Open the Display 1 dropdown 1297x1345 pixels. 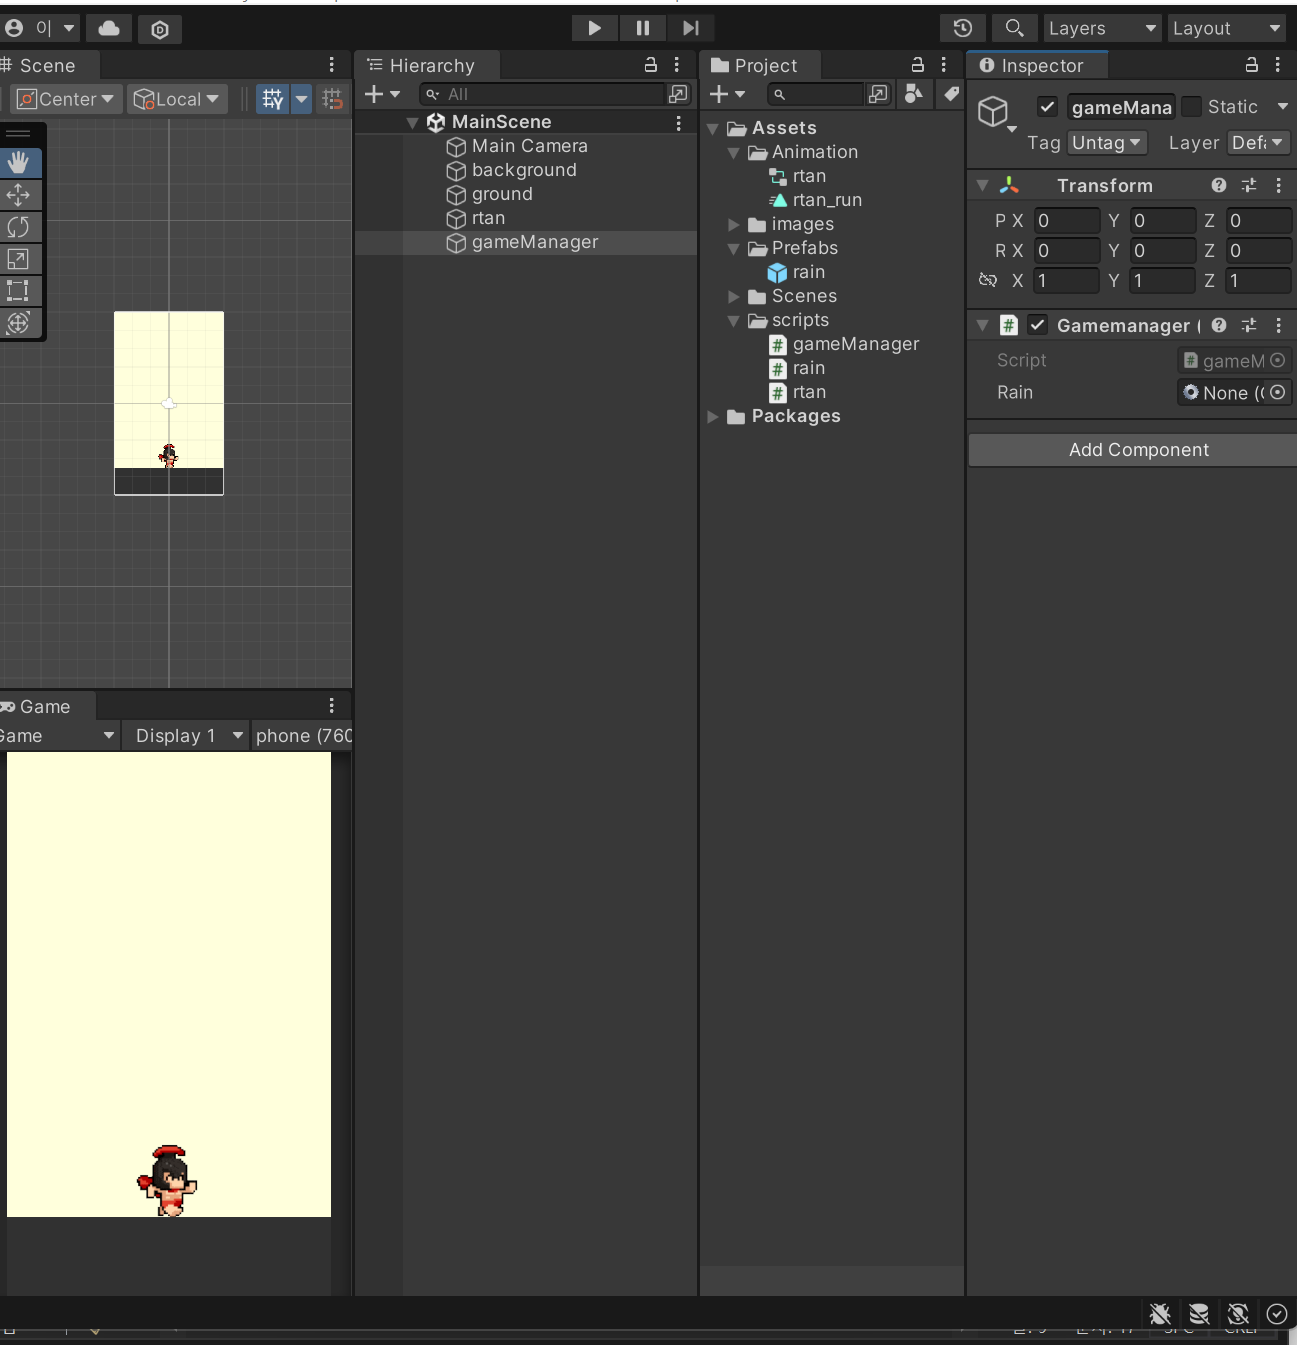pos(188,736)
